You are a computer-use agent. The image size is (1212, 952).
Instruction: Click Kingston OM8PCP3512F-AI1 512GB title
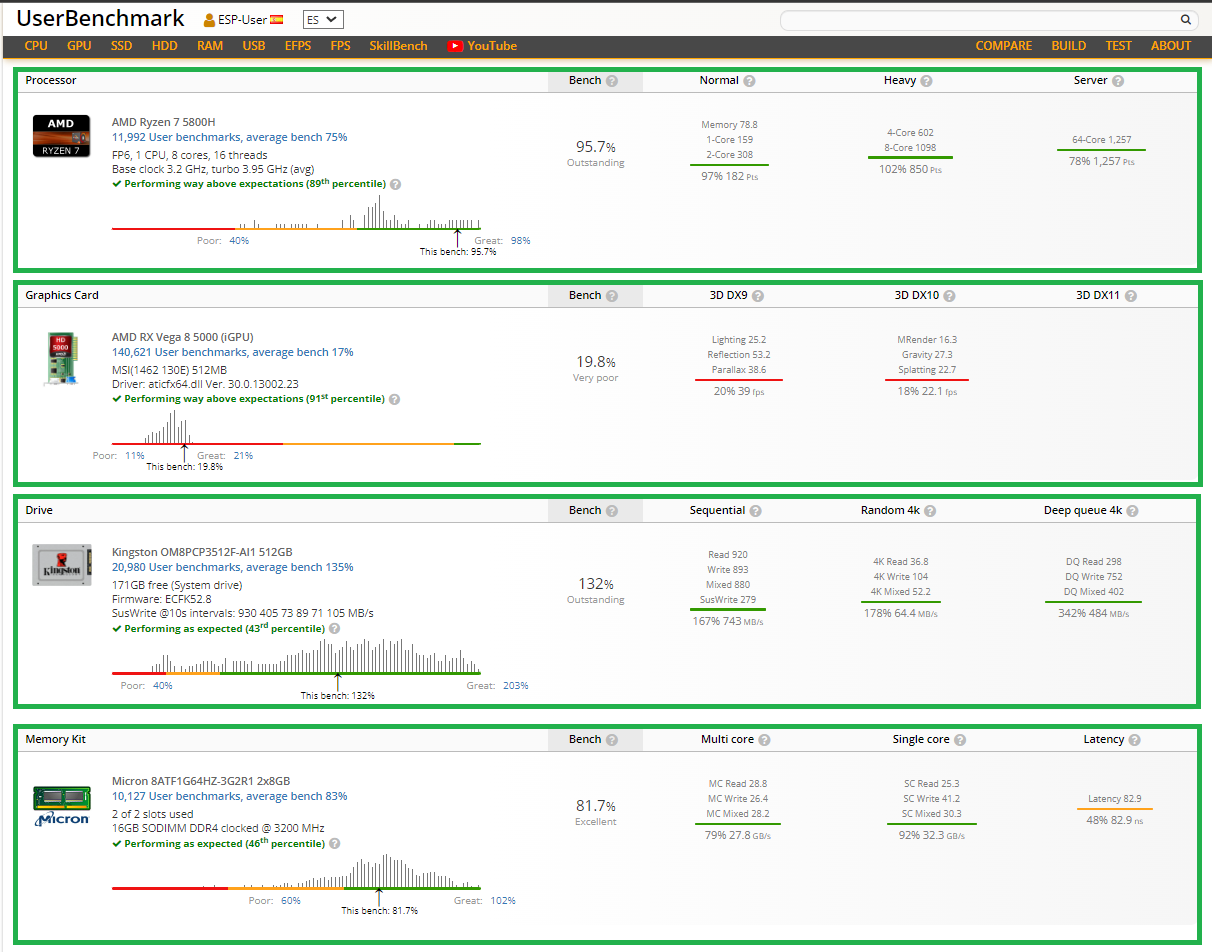tap(202, 552)
